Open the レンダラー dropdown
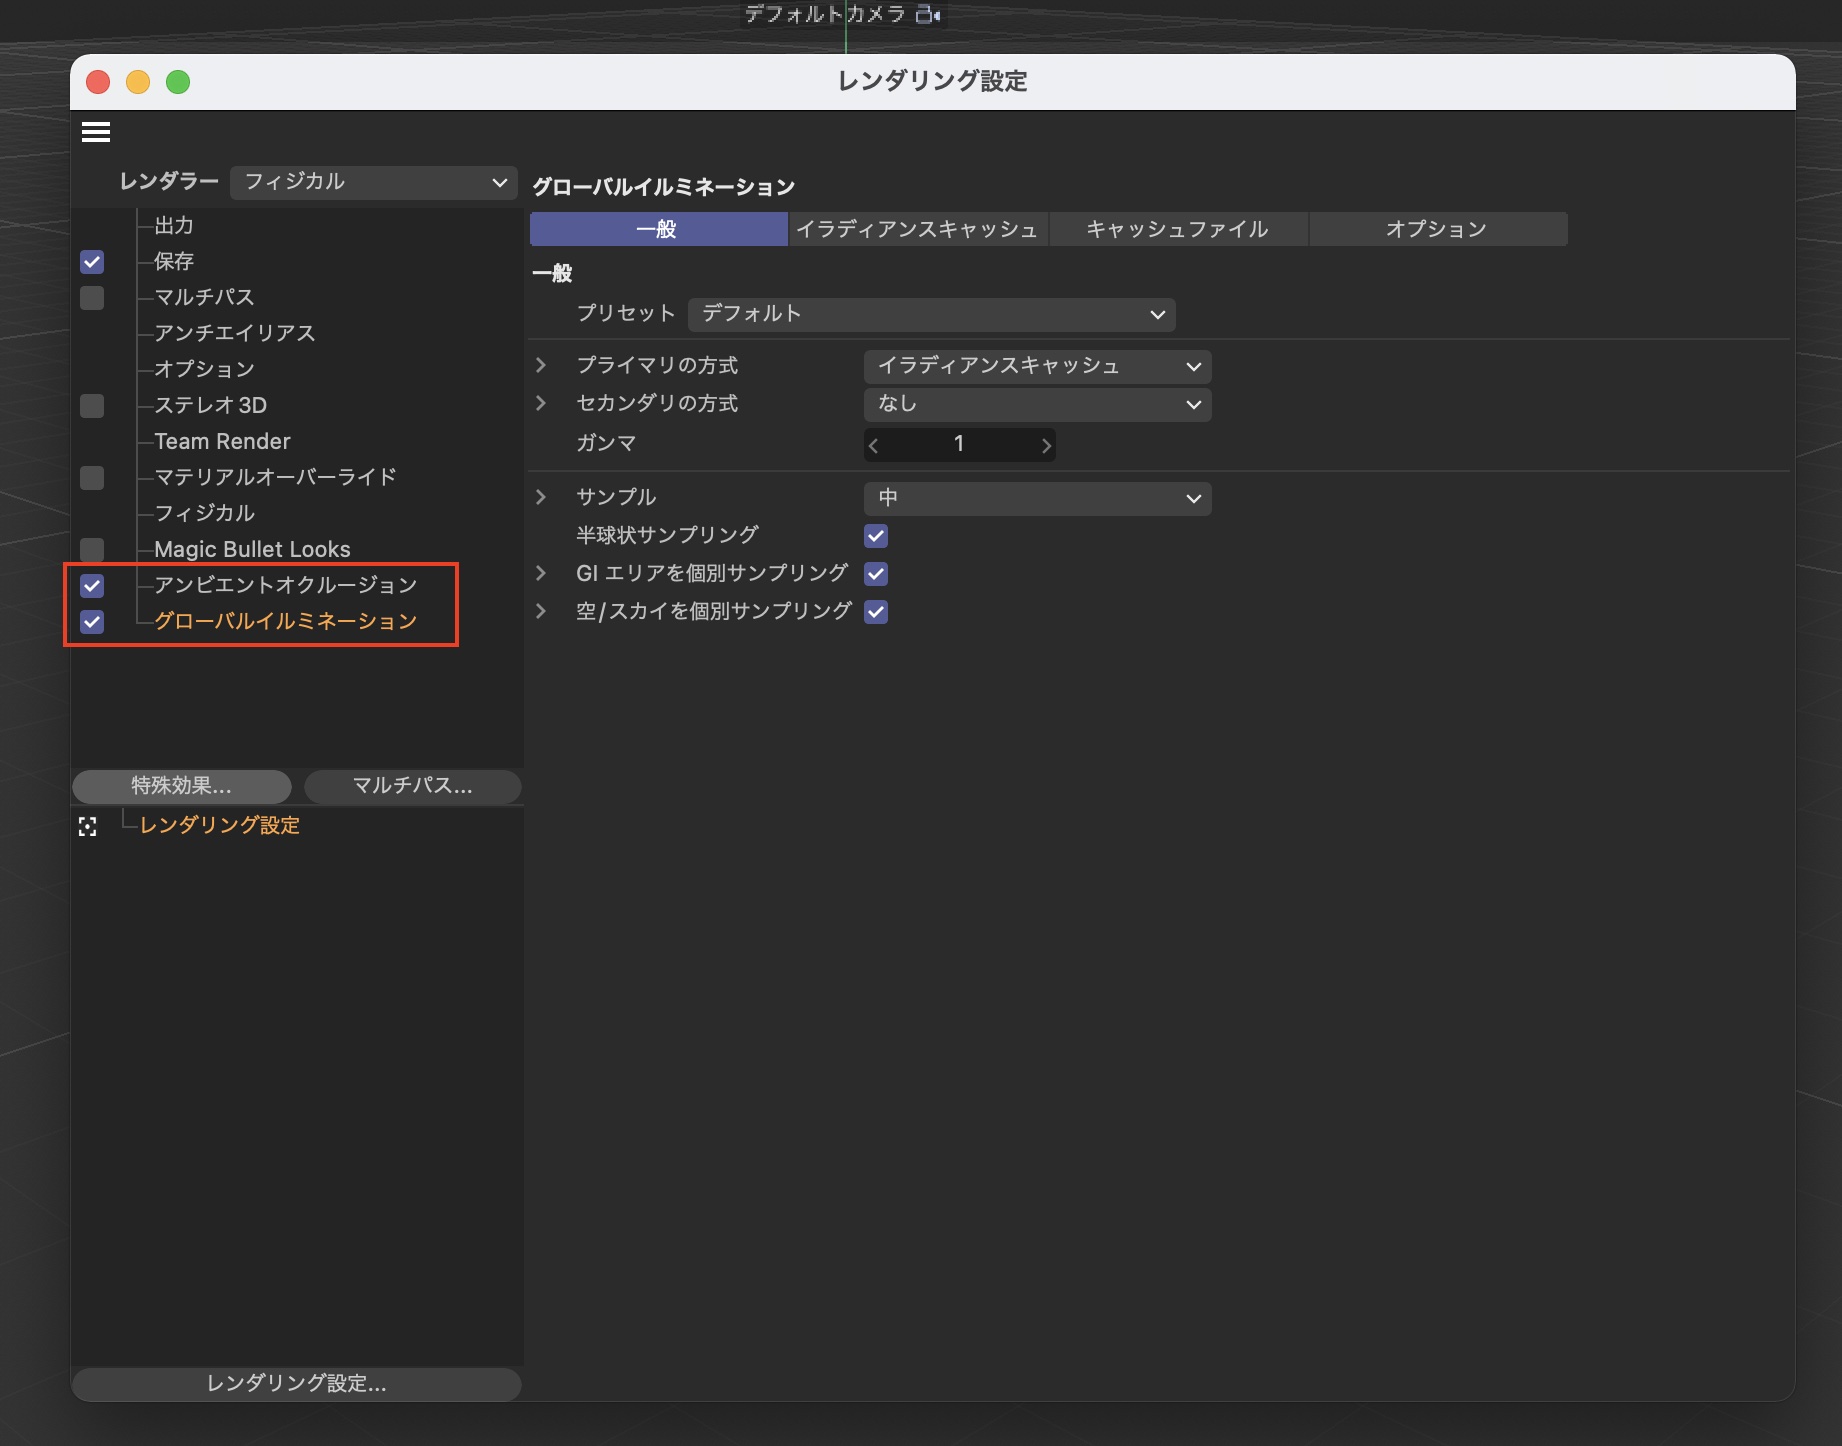This screenshot has height=1446, width=1842. pos(374,182)
